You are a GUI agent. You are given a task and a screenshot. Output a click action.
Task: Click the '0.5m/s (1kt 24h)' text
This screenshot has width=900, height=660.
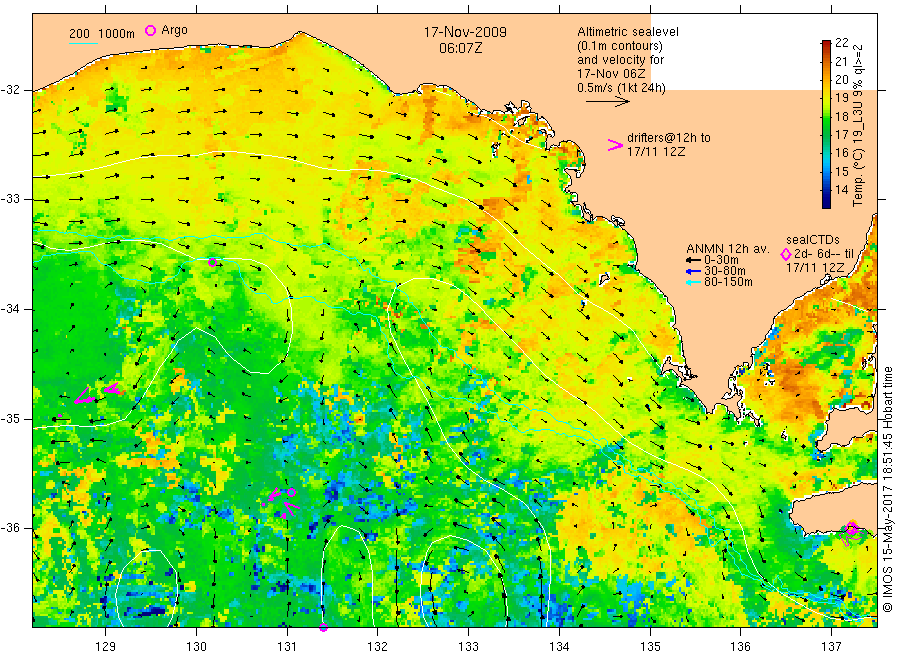click(x=622, y=88)
